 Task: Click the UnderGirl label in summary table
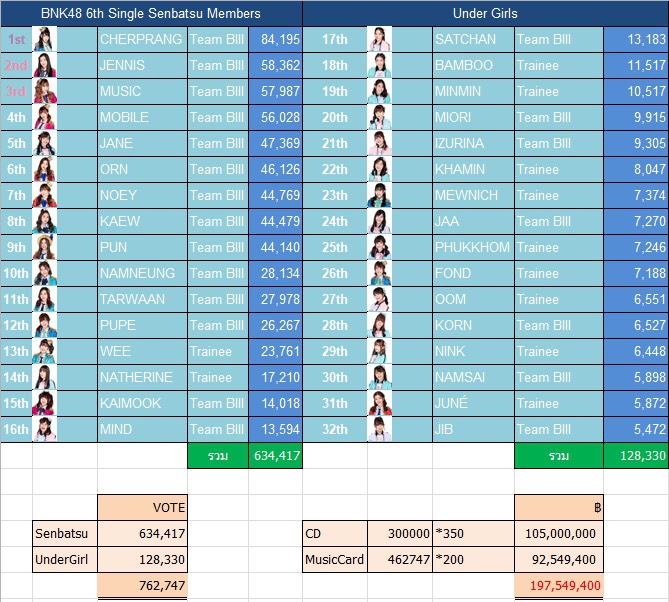(x=65, y=560)
